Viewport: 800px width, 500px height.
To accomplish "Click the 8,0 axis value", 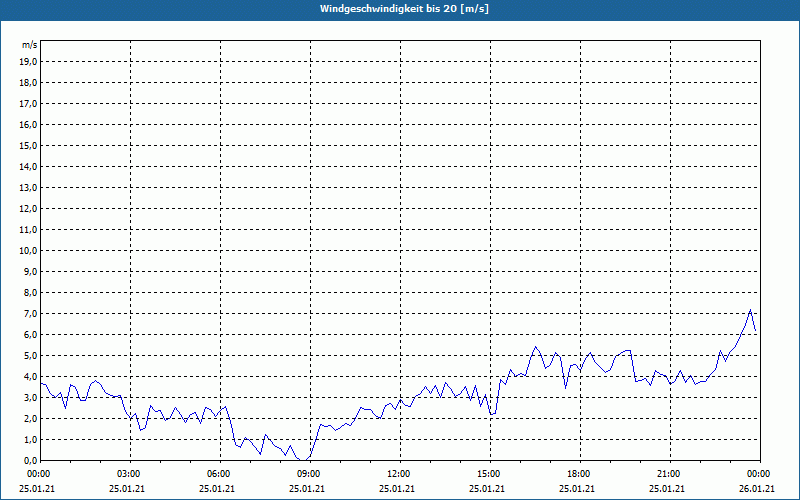I will pos(31,292).
